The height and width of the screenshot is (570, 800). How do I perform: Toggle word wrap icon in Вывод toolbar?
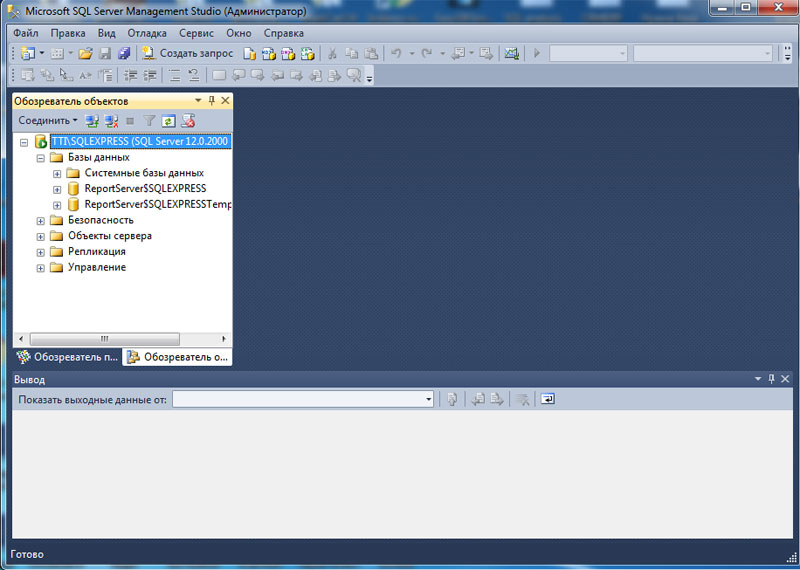click(x=547, y=399)
